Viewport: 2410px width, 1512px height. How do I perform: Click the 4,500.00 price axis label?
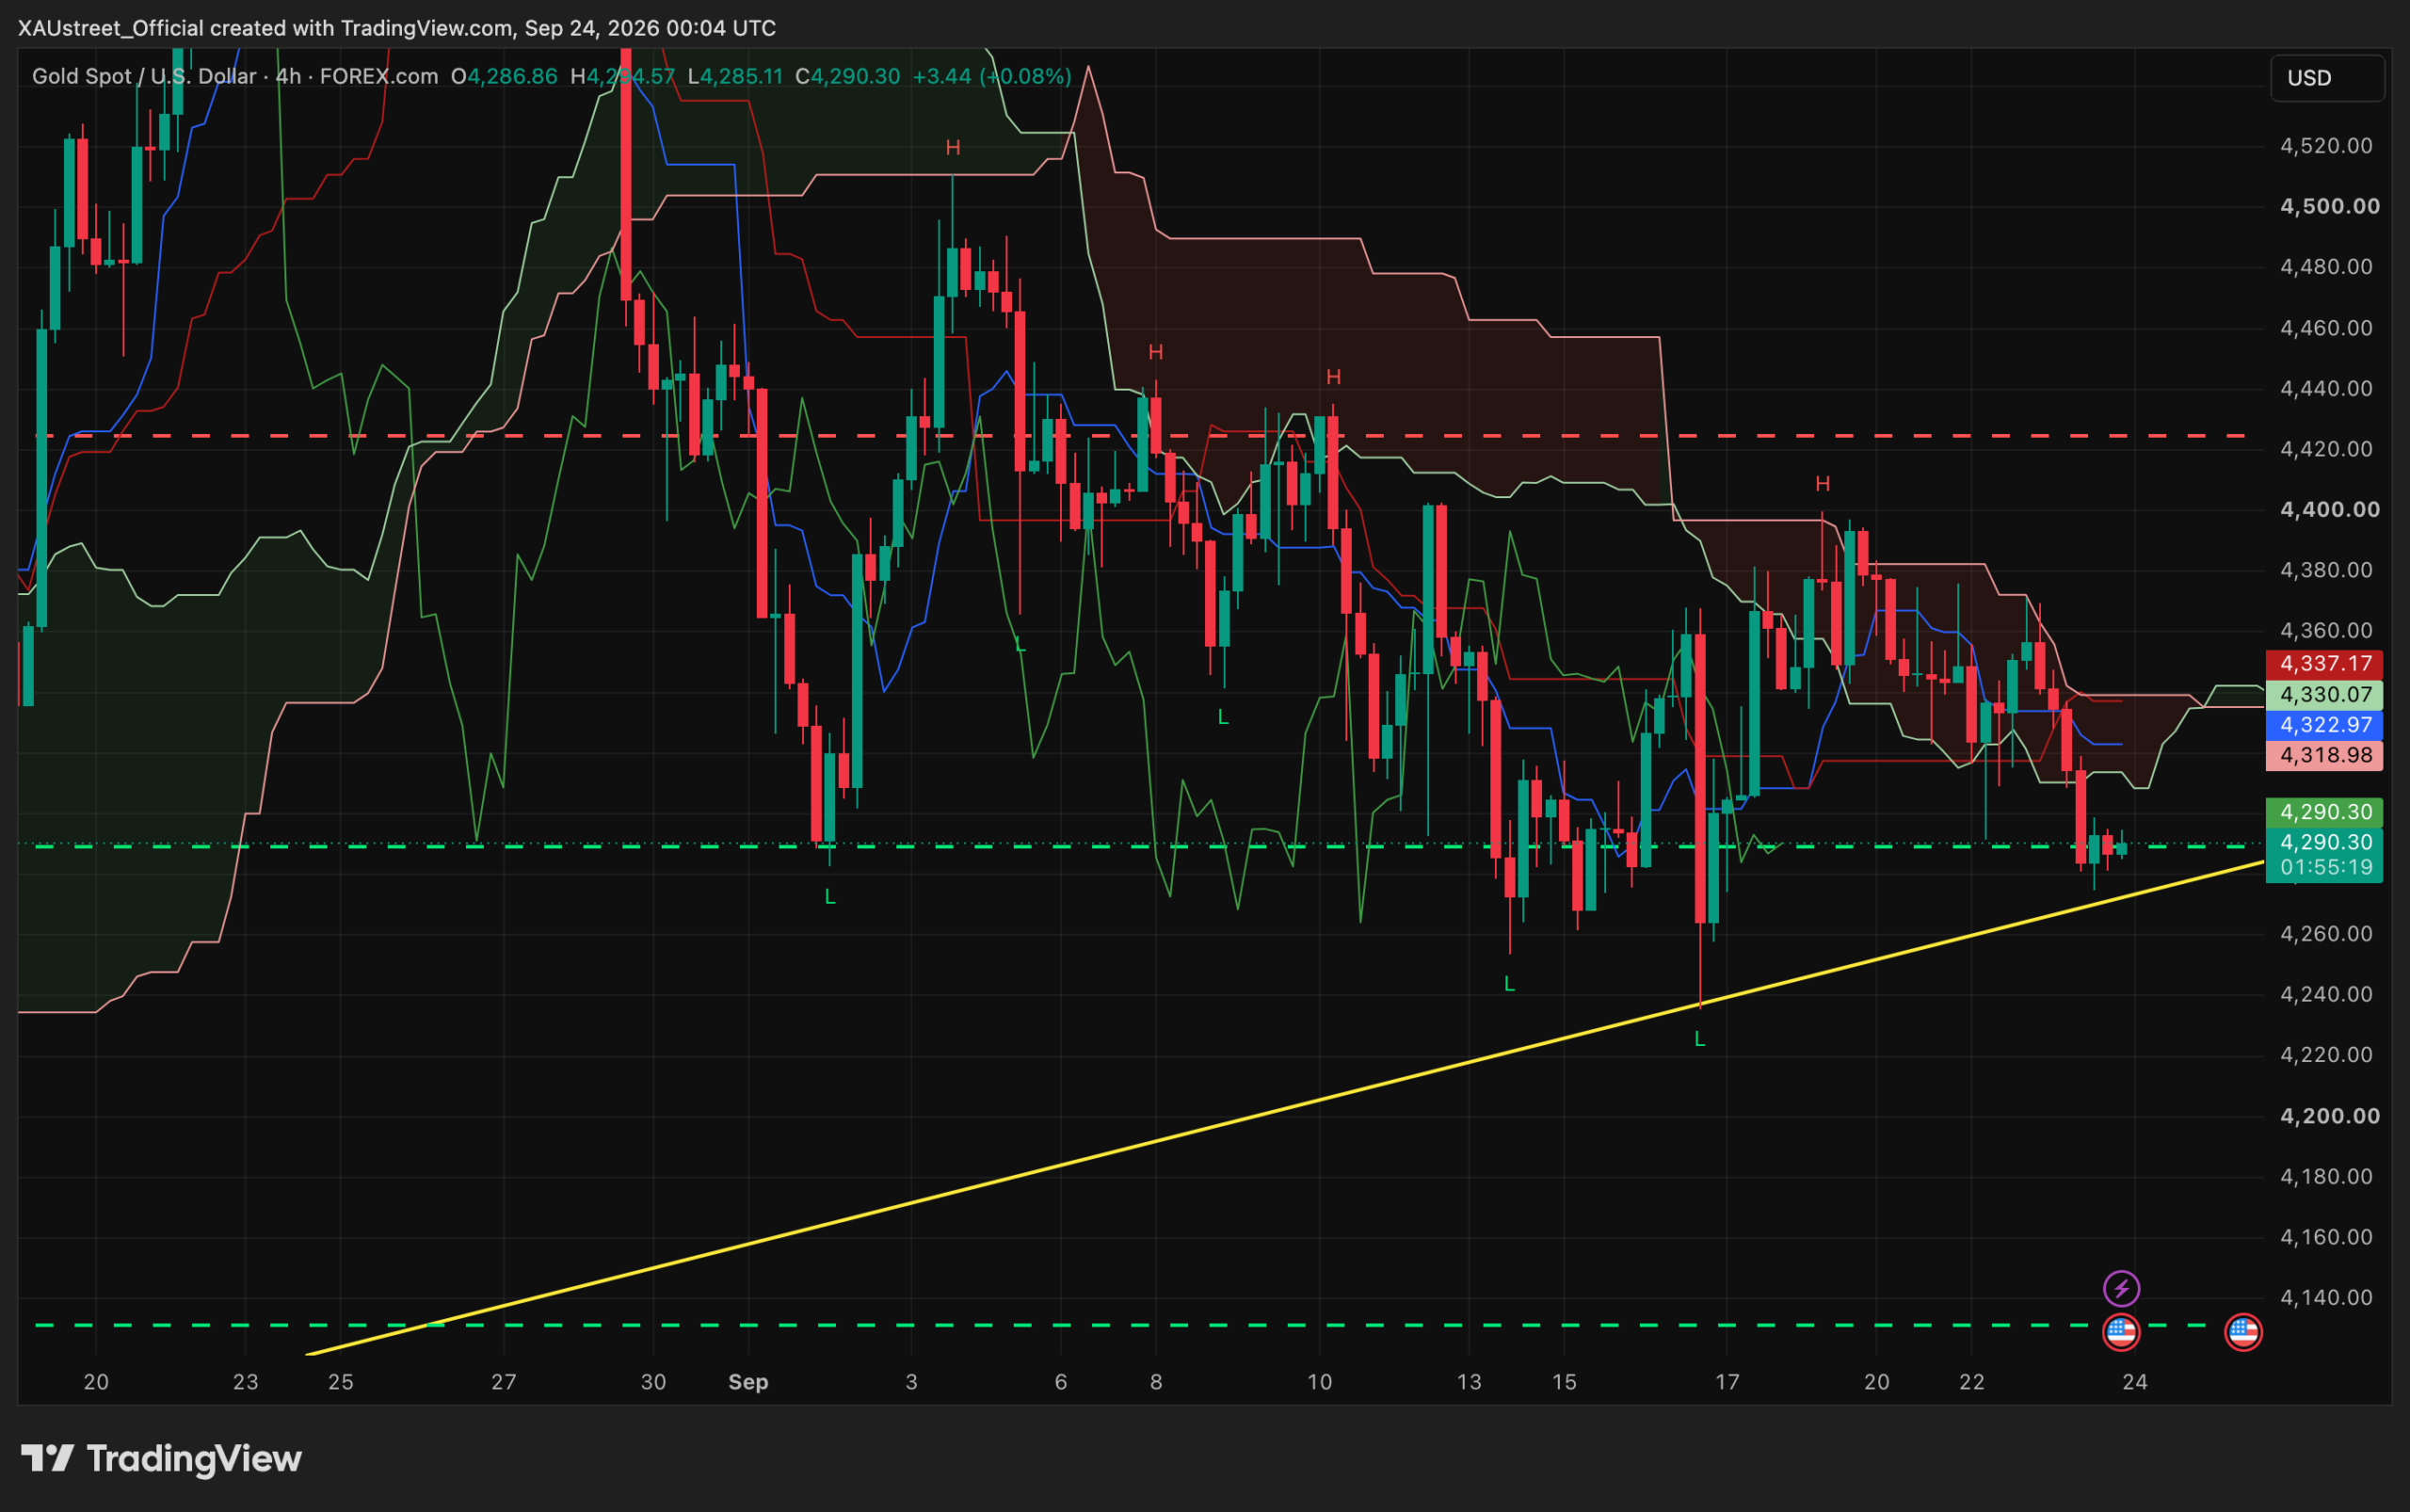[2330, 206]
